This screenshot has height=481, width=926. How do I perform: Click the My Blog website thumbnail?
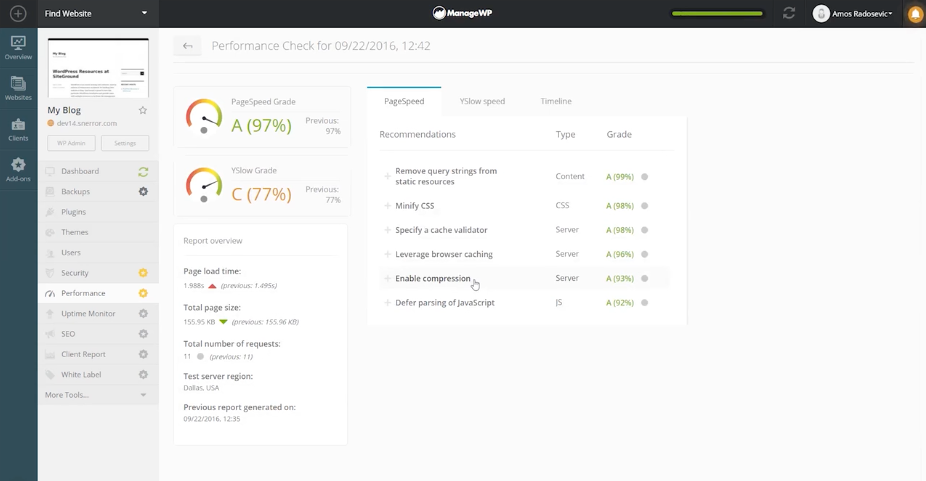pos(98,68)
